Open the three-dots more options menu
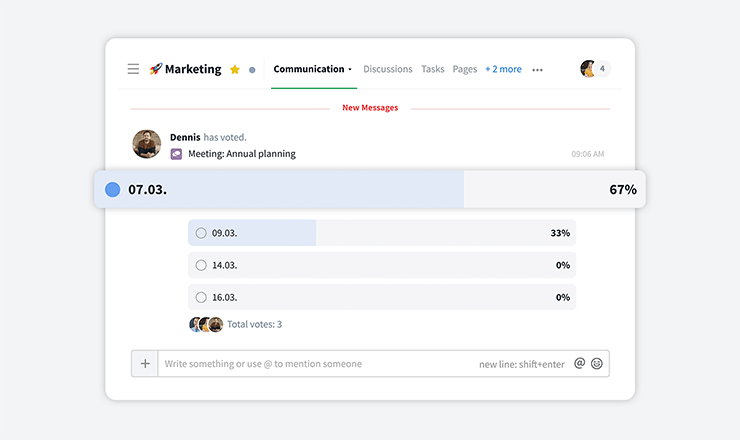Image resolution: width=740 pixels, height=440 pixels. pyautogui.click(x=537, y=70)
